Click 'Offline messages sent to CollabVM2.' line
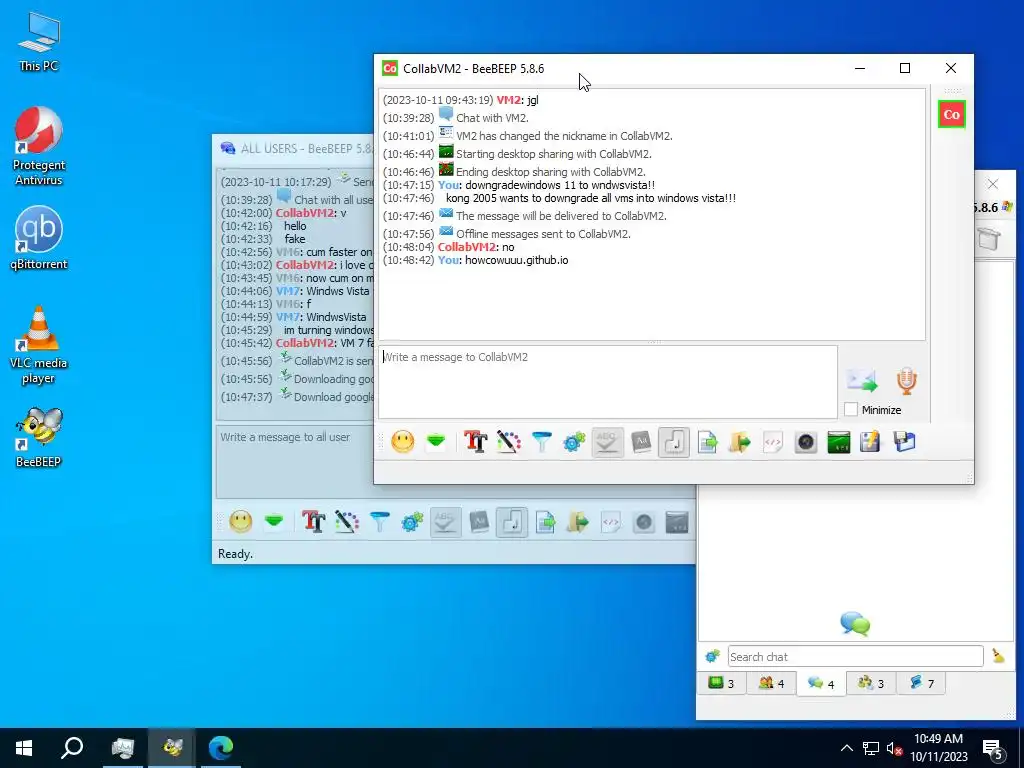Viewport: 1024px width, 768px height. (543, 234)
